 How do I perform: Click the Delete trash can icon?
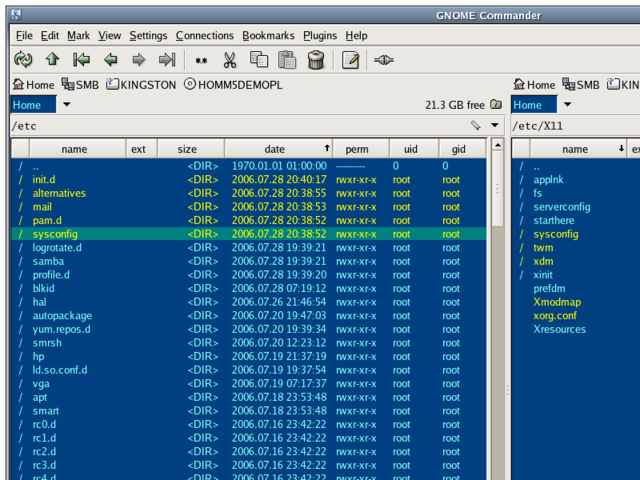coord(316,60)
